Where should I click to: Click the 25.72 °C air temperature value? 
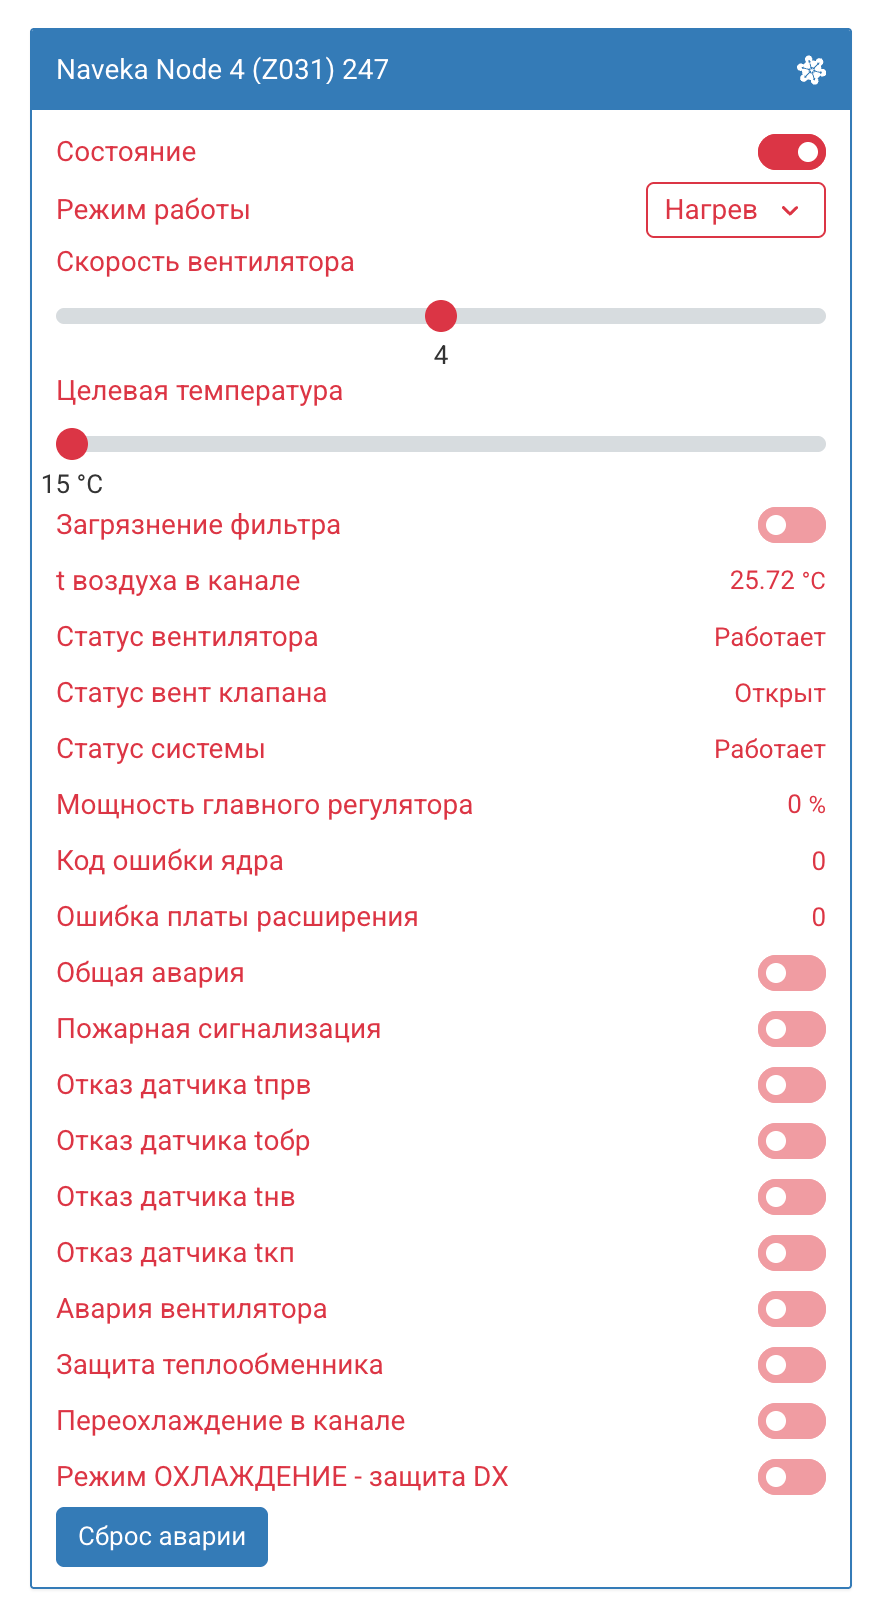pos(778,581)
